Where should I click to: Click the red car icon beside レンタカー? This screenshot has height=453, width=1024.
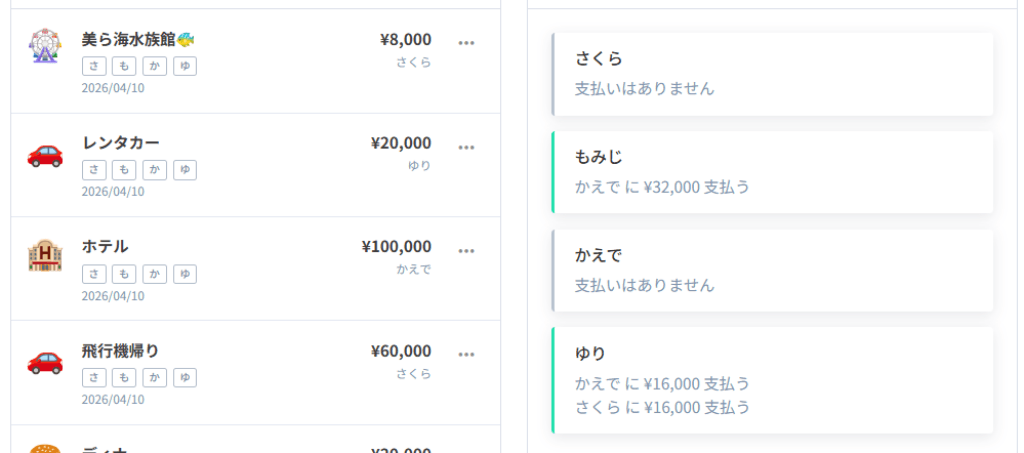coord(45,153)
